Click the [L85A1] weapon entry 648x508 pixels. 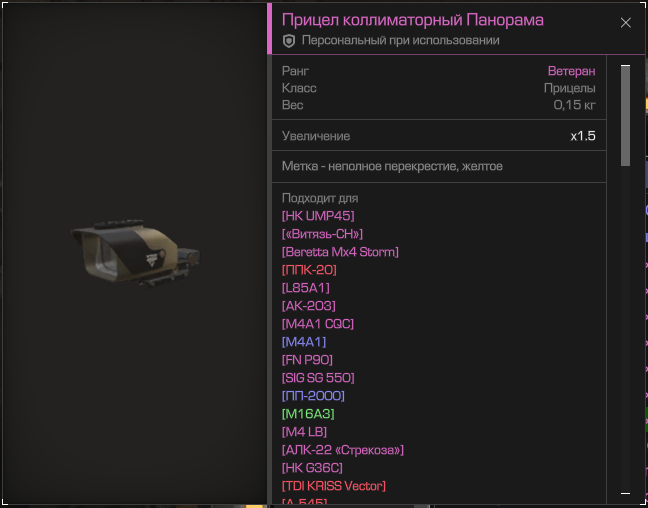tap(305, 288)
